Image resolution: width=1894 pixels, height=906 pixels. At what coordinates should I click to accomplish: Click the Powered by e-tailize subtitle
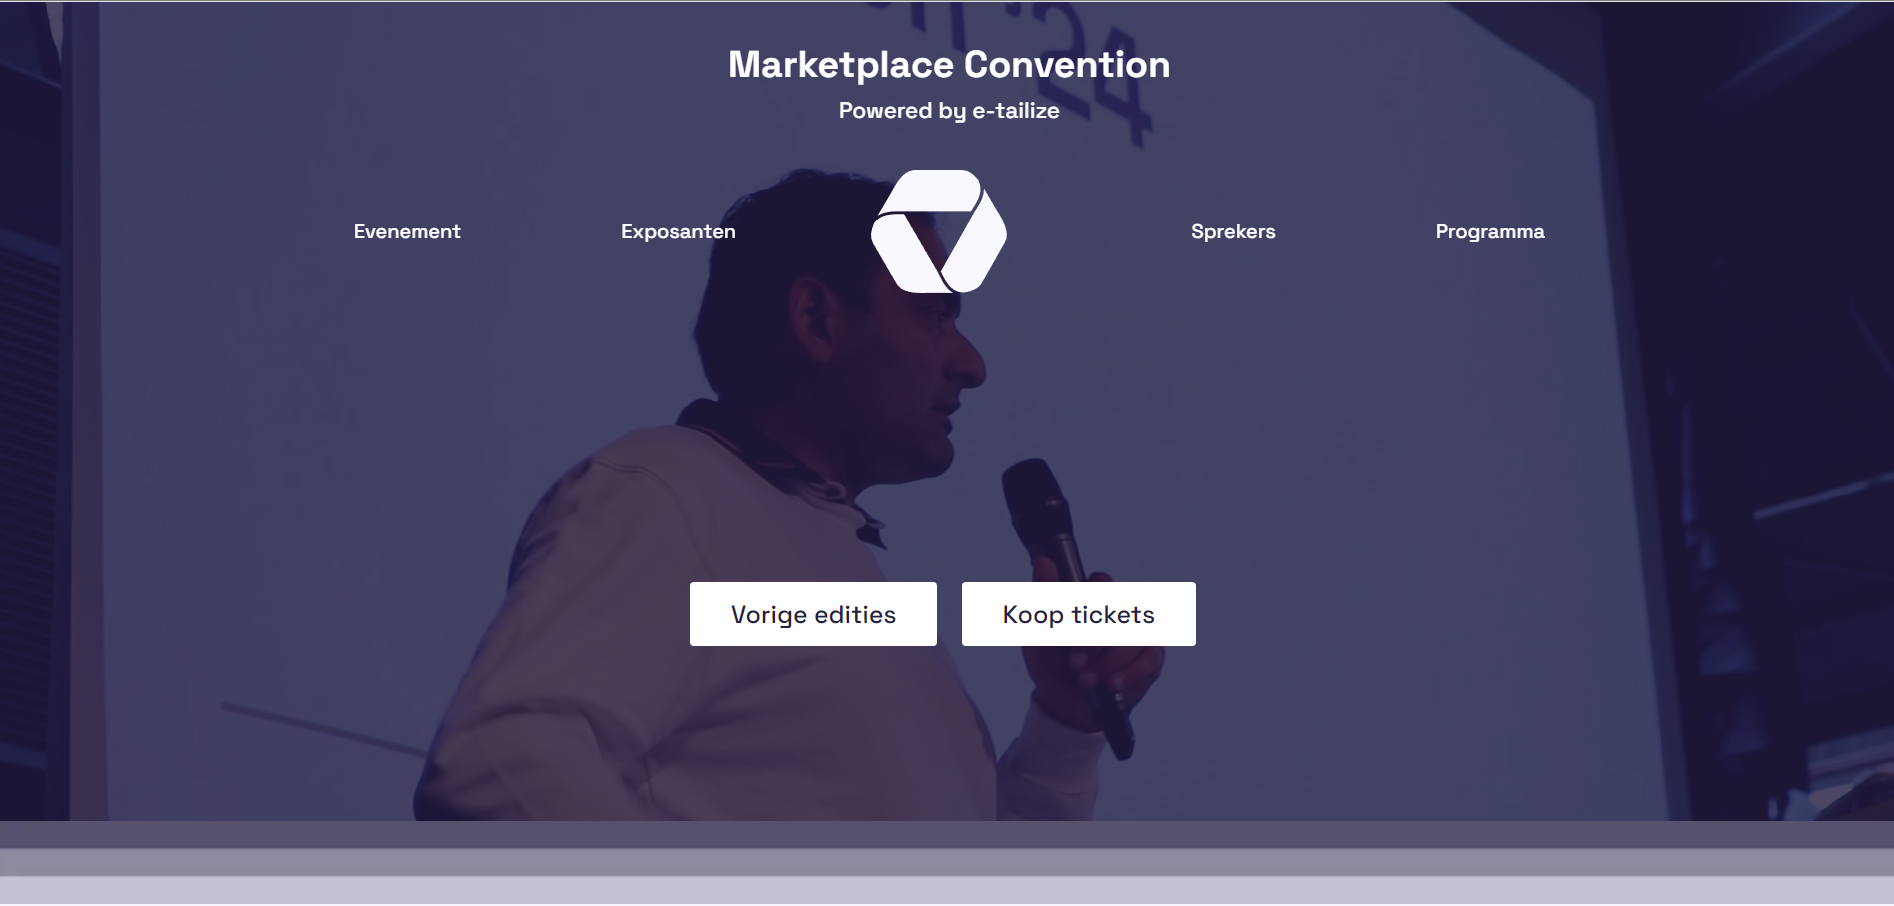pyautogui.click(x=949, y=111)
